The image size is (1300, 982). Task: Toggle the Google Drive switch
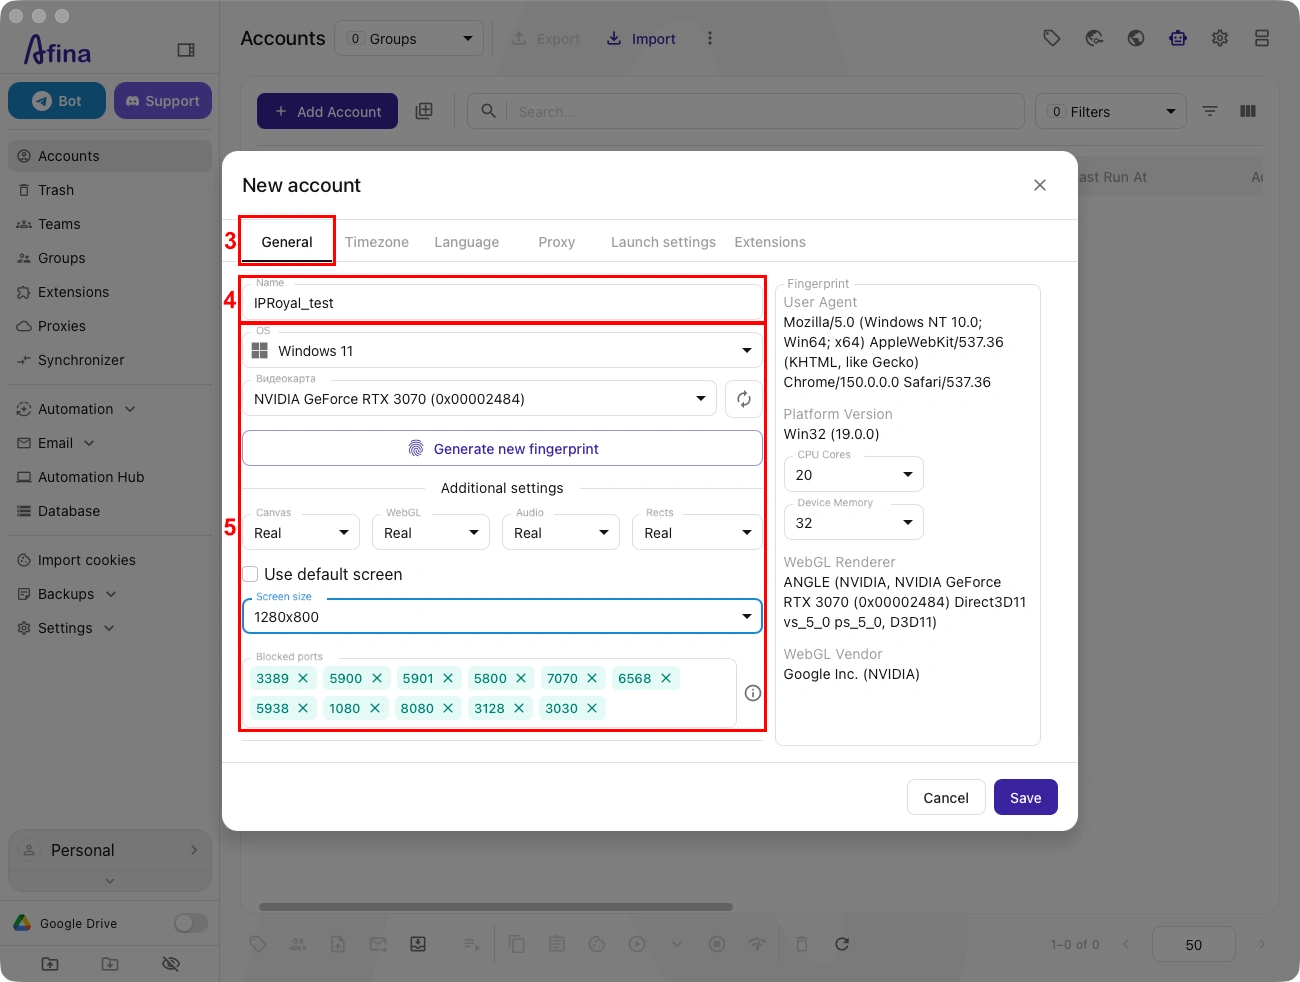[x=191, y=923]
